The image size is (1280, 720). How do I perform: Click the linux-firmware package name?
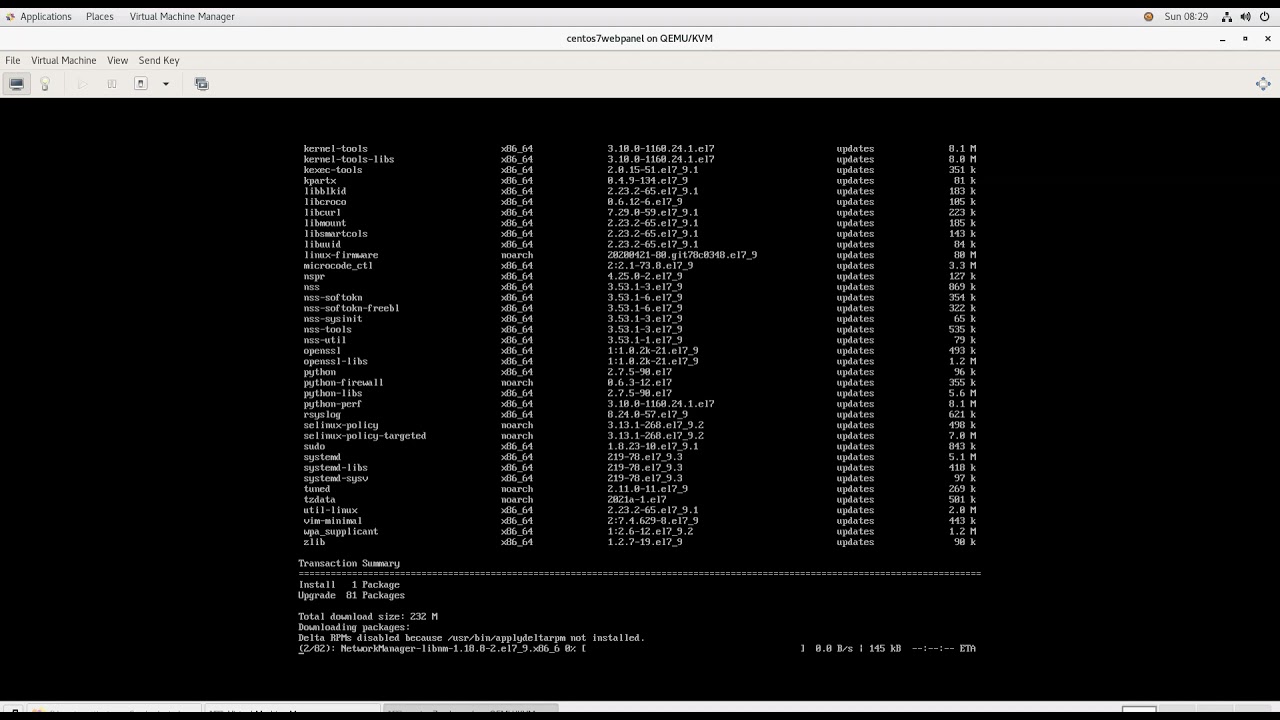[x=341, y=255]
